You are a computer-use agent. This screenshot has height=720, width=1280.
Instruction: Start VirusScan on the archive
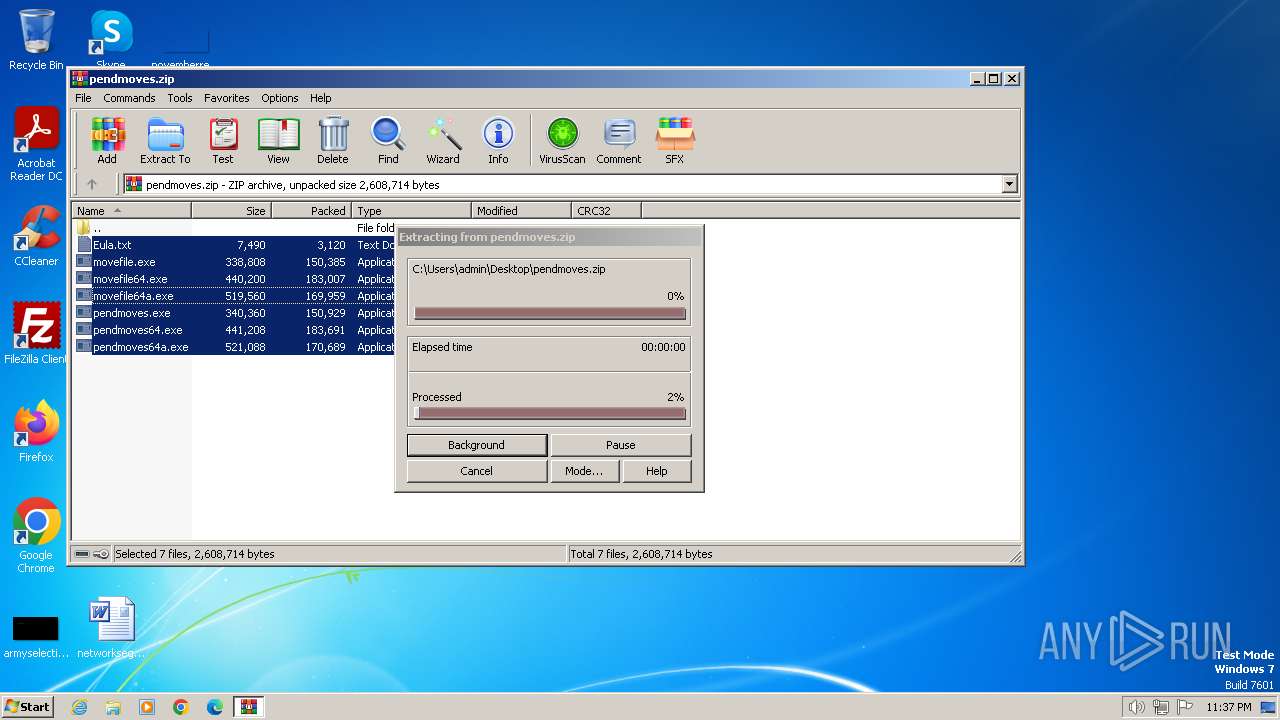click(x=562, y=140)
